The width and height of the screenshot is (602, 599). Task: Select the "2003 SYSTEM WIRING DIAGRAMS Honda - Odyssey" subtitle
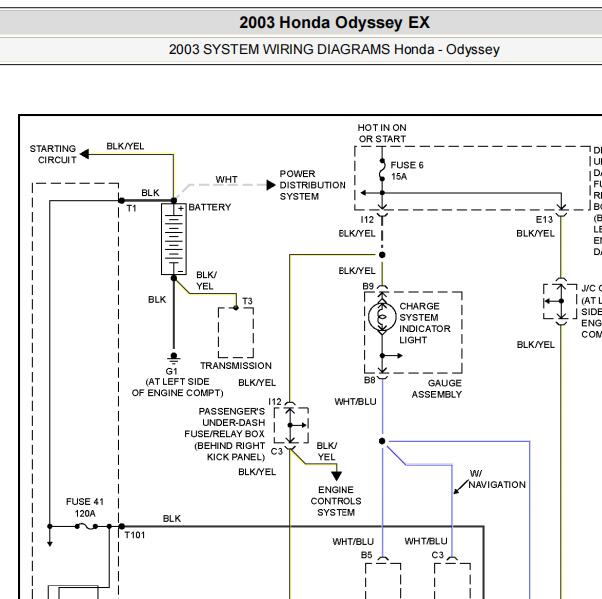334,50
